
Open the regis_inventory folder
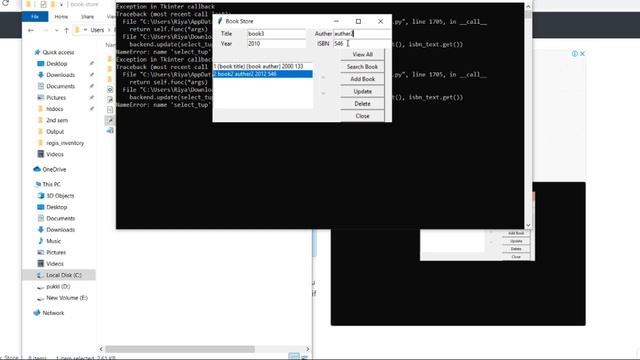pyautogui.click(x=65, y=143)
